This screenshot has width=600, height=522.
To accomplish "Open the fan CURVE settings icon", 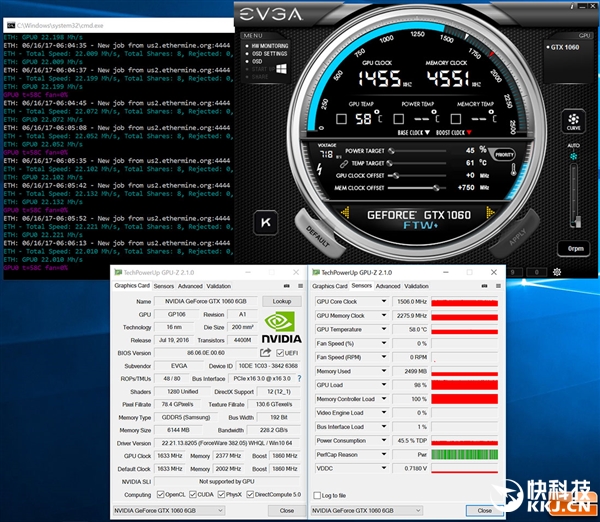I will [573, 121].
